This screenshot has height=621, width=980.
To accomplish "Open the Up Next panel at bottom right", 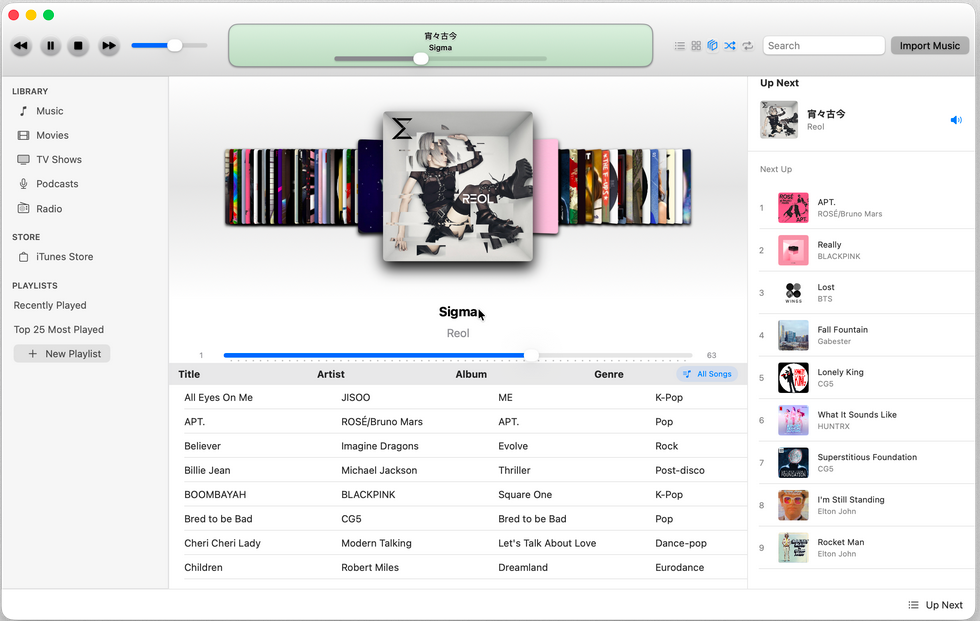I will (935, 605).
